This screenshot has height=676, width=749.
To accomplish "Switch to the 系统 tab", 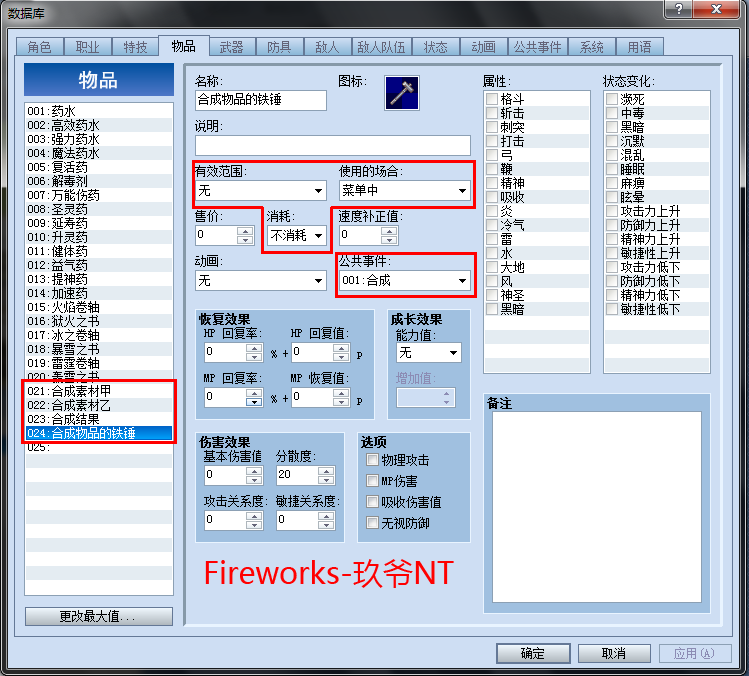I will pyautogui.click(x=591, y=47).
